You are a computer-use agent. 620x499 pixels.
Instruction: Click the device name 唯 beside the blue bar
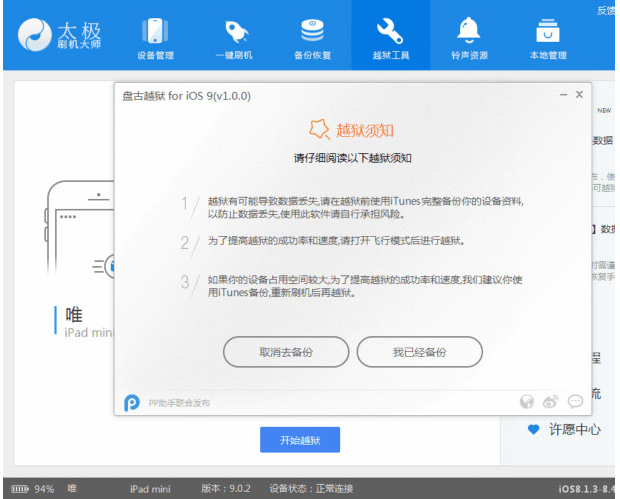74,315
